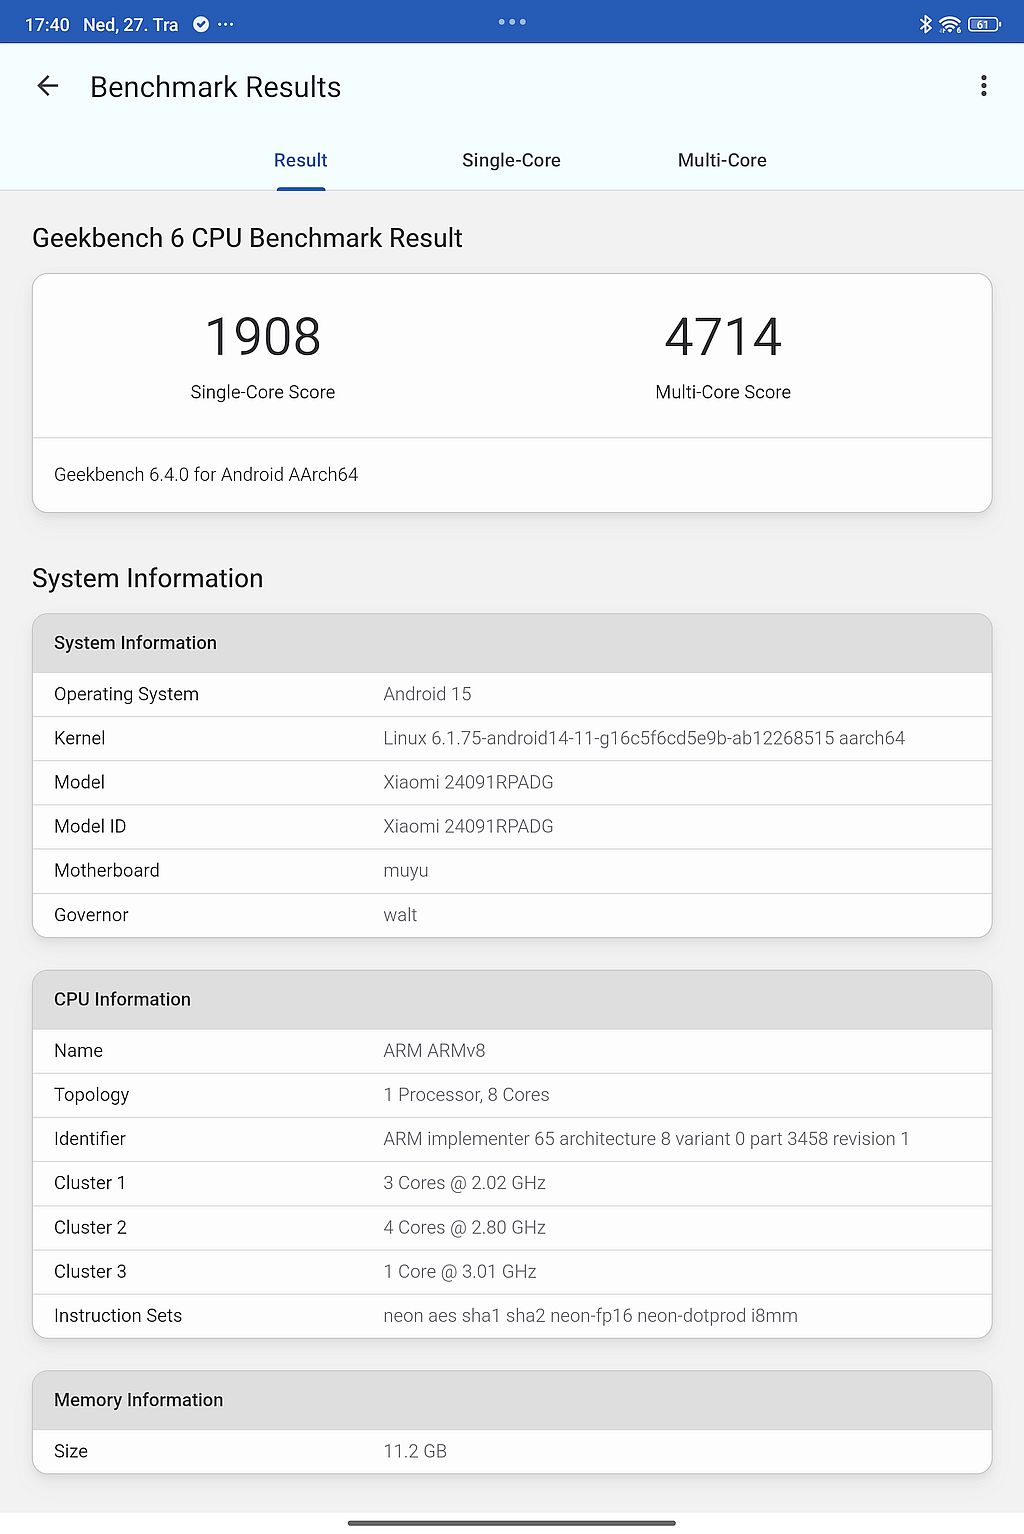The height and width of the screenshot is (1534, 1024).
Task: Tap the battery indicator icon
Action: (984, 24)
